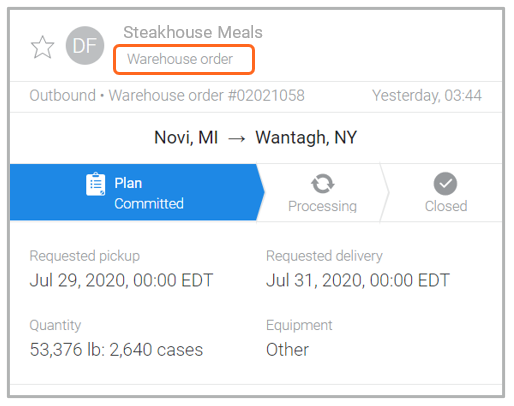This screenshot has width=514, height=406.
Task: Click the Yesterday, 03:44 timestamp
Action: click(x=427, y=96)
